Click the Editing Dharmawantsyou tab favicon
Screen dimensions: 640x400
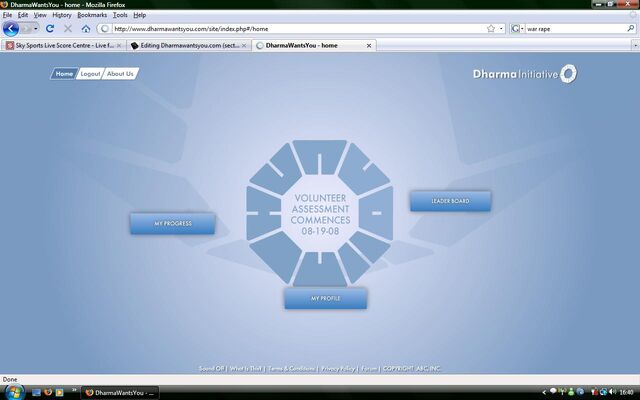pos(135,45)
